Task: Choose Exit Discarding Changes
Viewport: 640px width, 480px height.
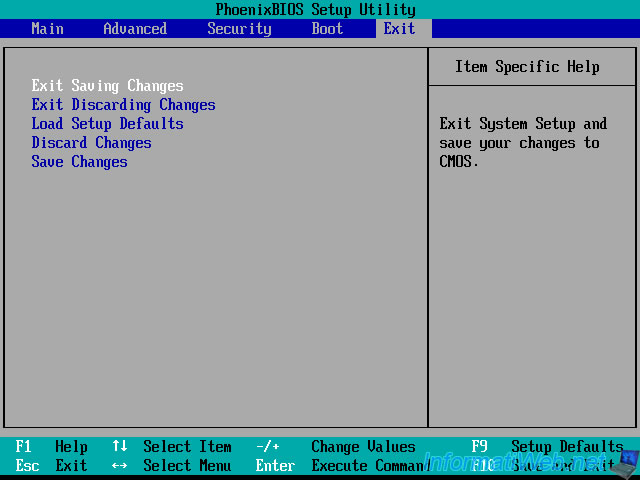Action: point(123,105)
